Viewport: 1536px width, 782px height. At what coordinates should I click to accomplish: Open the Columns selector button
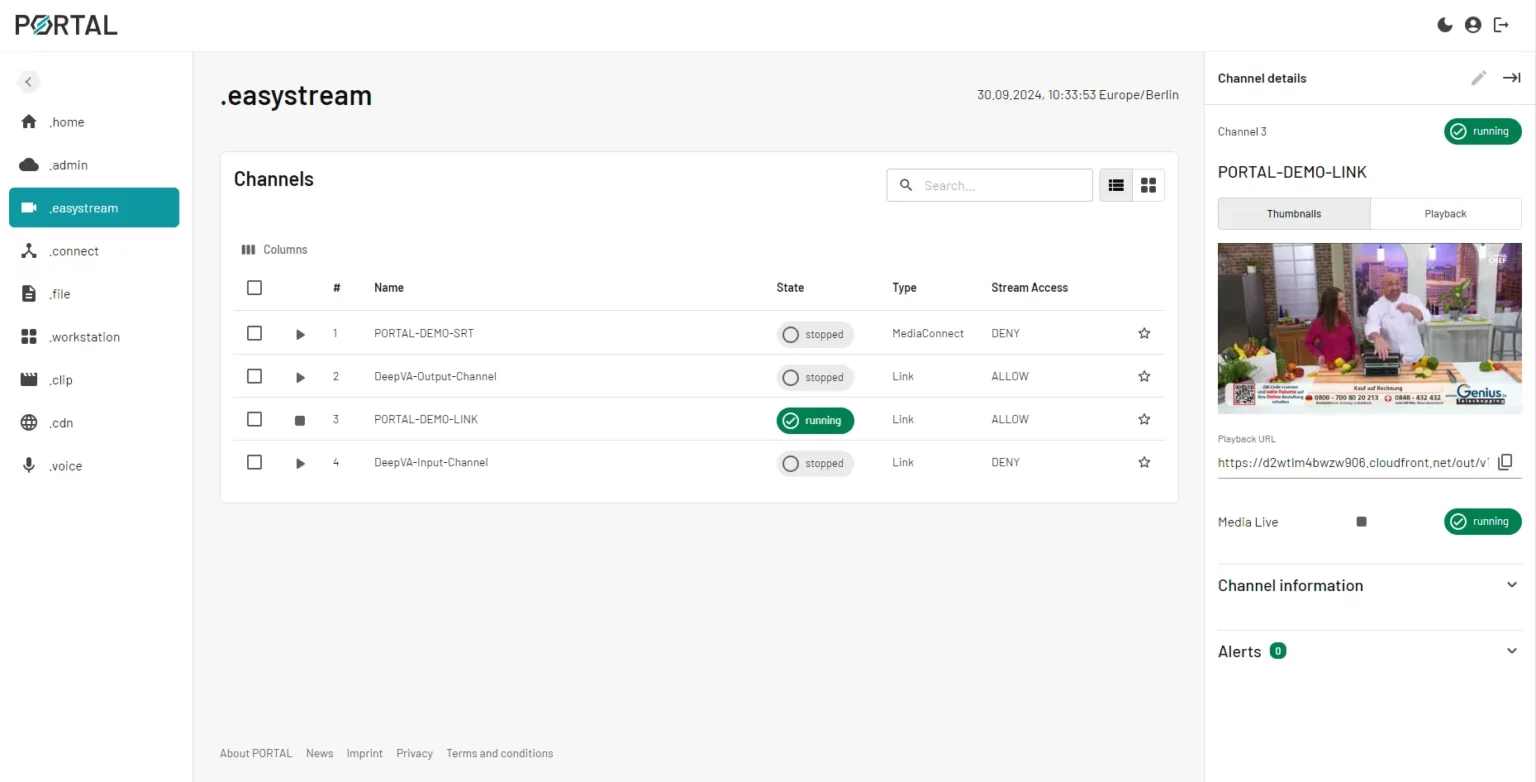pyautogui.click(x=275, y=250)
